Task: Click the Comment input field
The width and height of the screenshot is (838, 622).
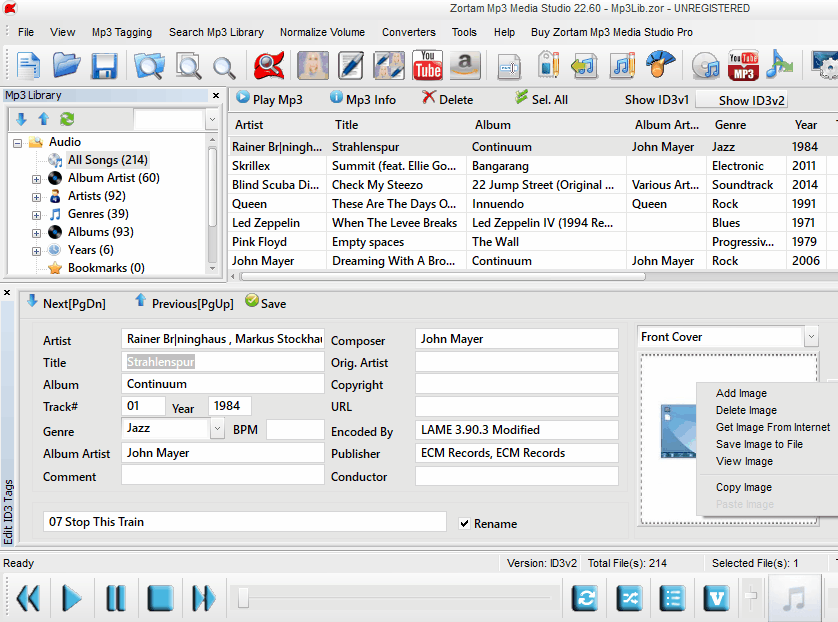Action: point(222,475)
